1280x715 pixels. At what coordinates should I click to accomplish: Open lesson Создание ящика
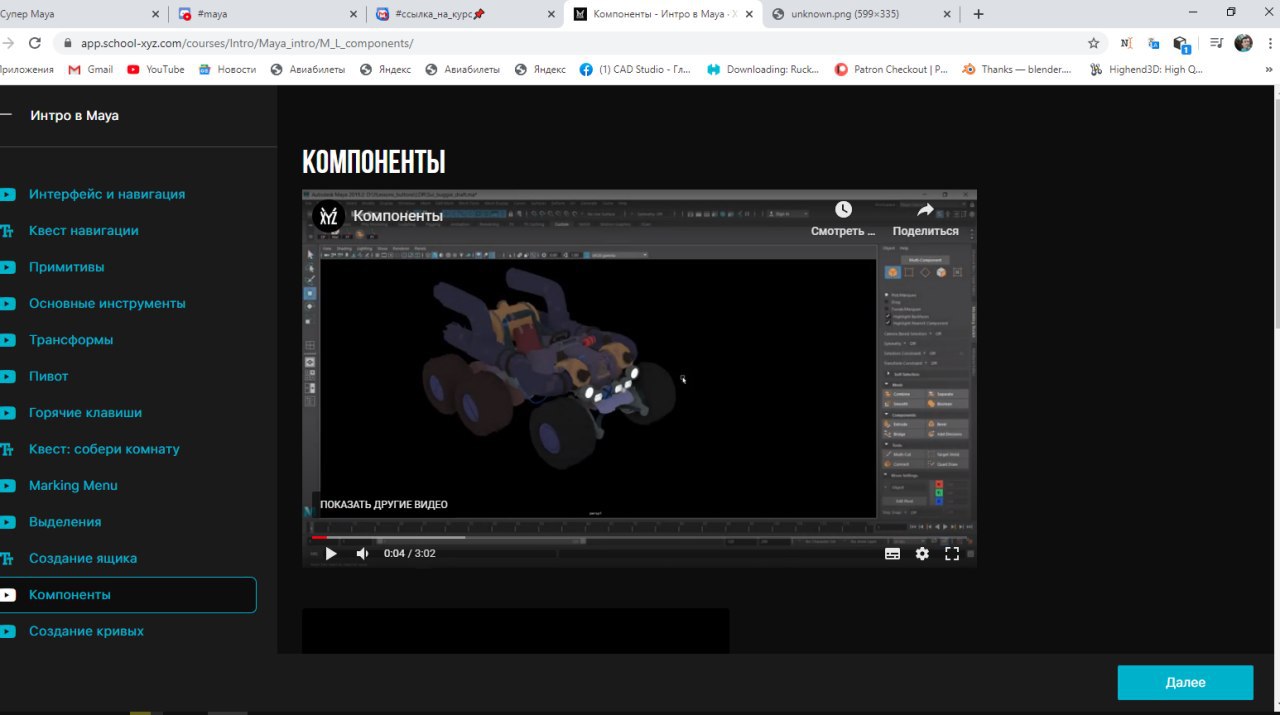[83, 558]
